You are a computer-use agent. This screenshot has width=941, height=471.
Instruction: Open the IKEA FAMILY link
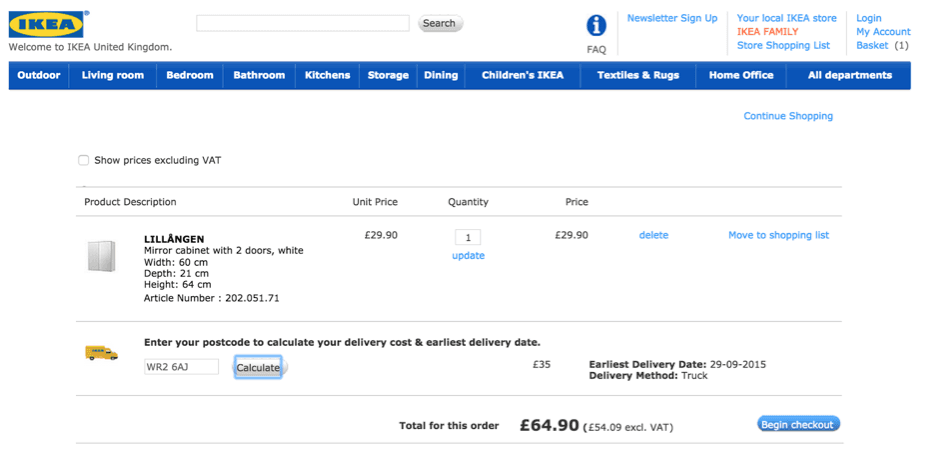click(768, 32)
